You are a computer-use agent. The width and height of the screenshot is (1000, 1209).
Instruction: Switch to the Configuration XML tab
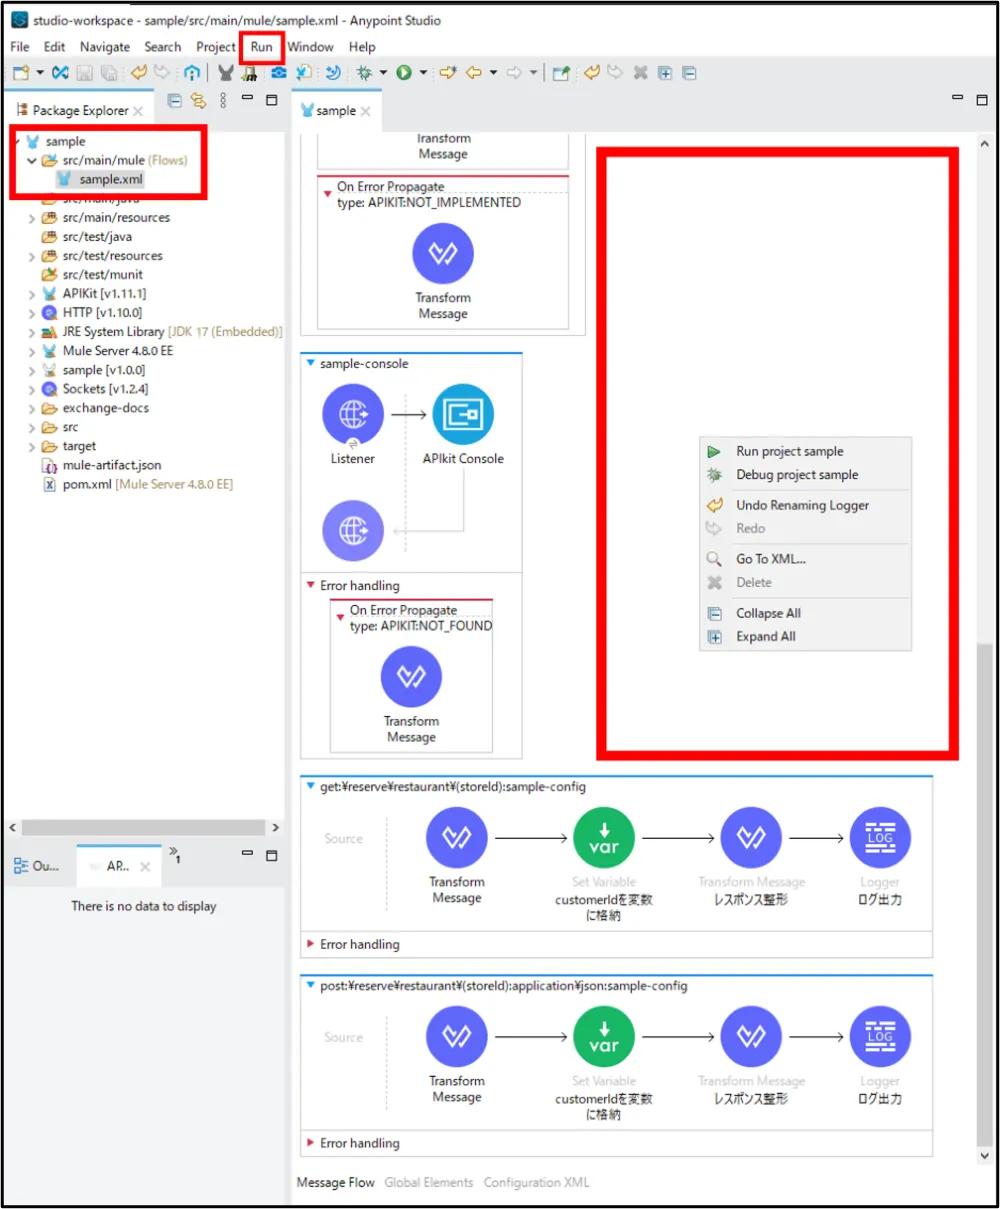coord(537,1182)
